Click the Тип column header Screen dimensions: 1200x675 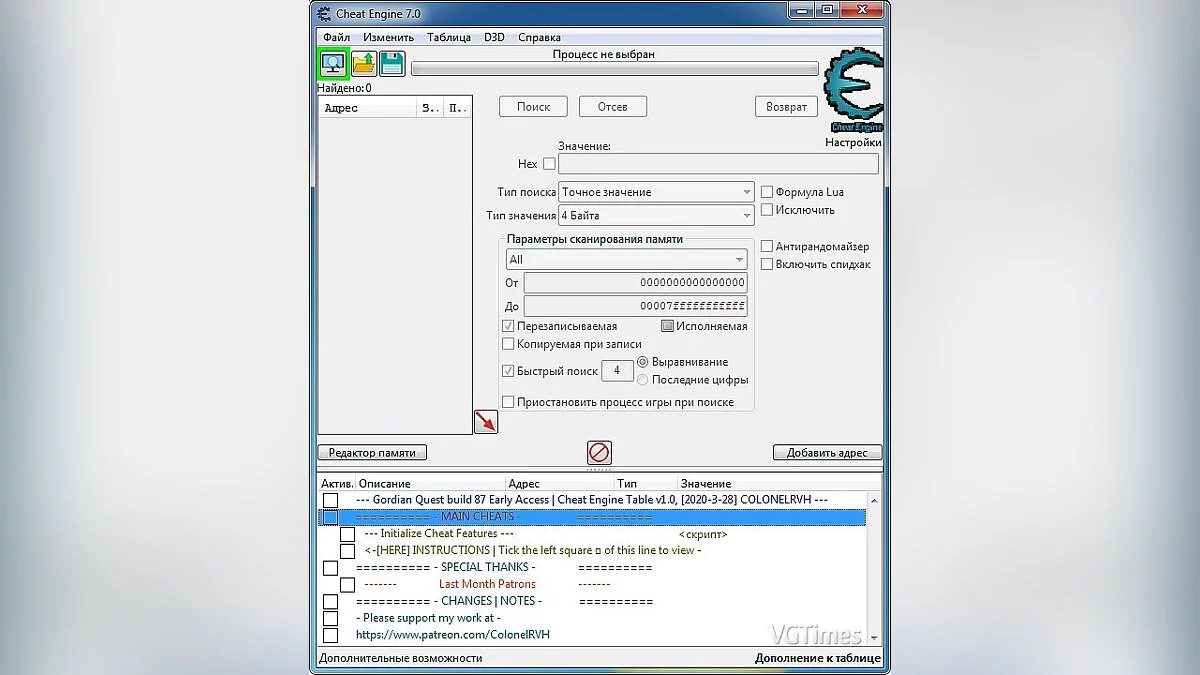[x=646, y=484]
